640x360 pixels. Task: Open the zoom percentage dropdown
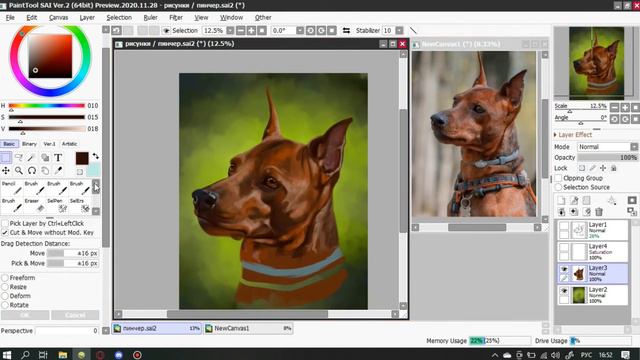click(x=230, y=31)
